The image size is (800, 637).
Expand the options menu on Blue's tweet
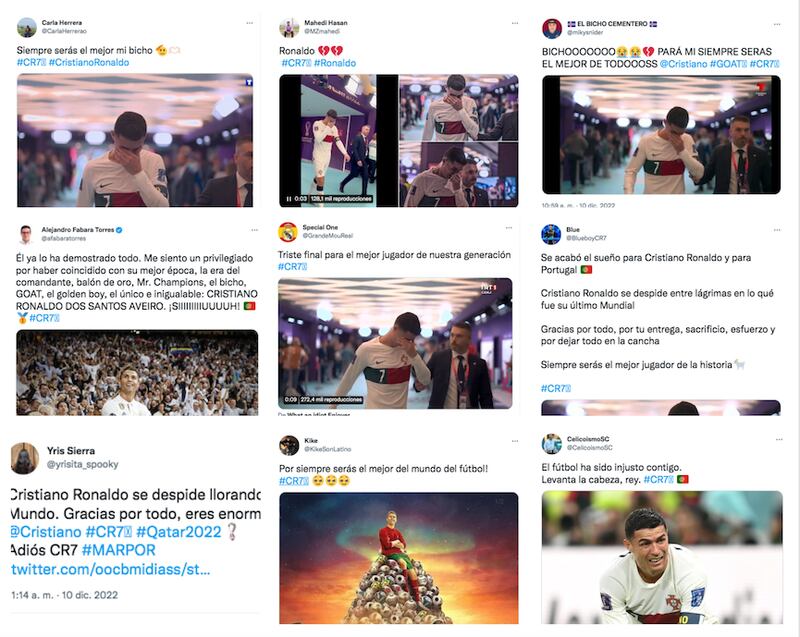(x=777, y=231)
